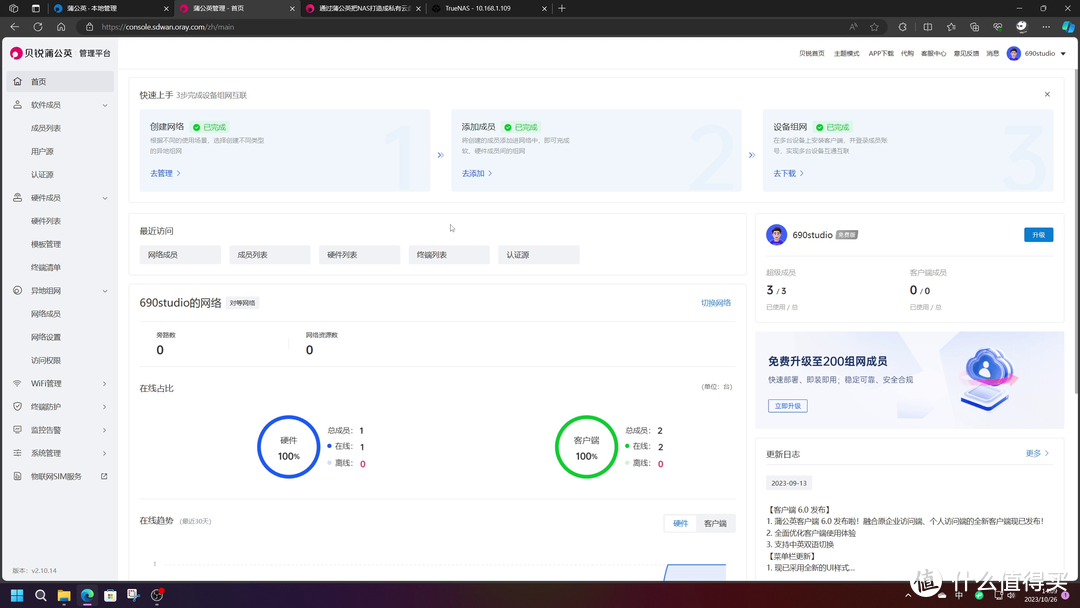
Task: Click the 监控告警 monitor icon
Action: (x=17, y=430)
